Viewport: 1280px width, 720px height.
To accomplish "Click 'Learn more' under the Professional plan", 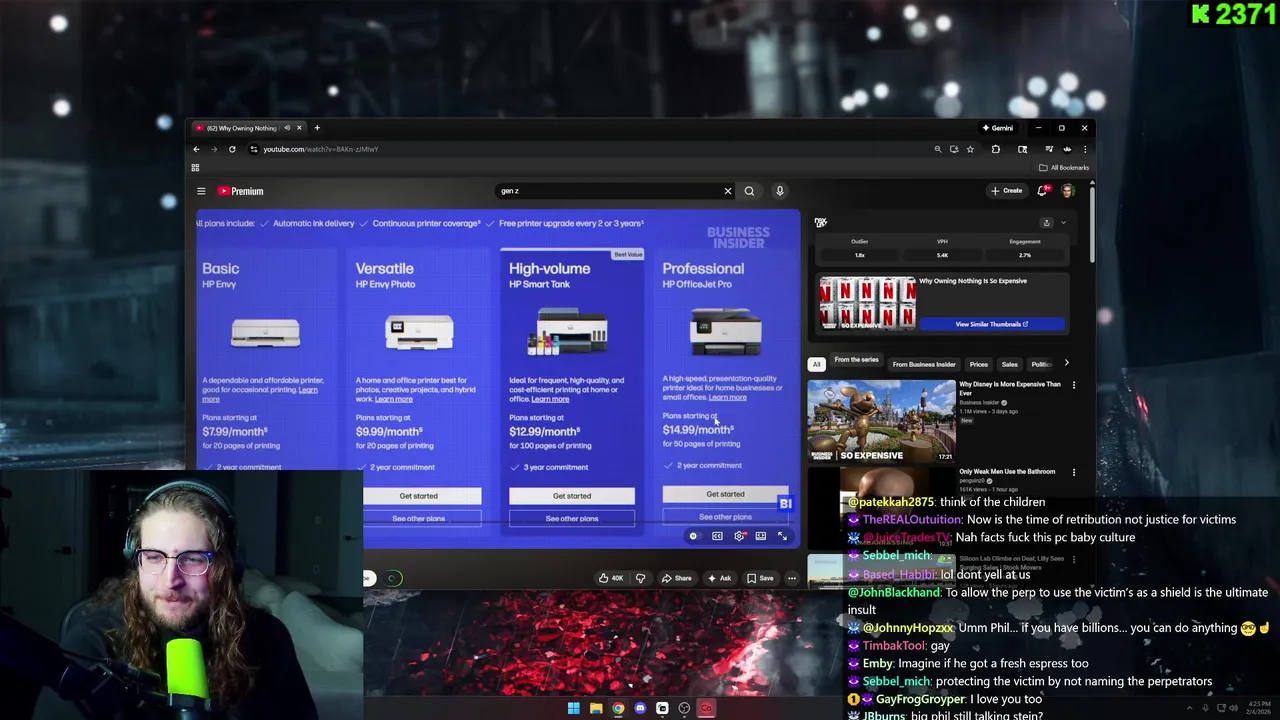I will [x=727, y=397].
